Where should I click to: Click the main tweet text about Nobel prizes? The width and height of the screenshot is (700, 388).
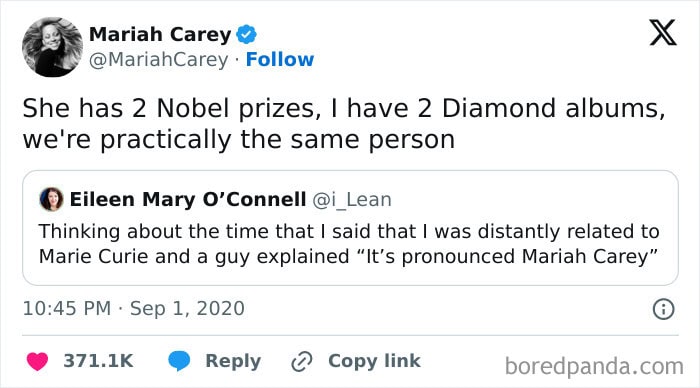[344, 124]
